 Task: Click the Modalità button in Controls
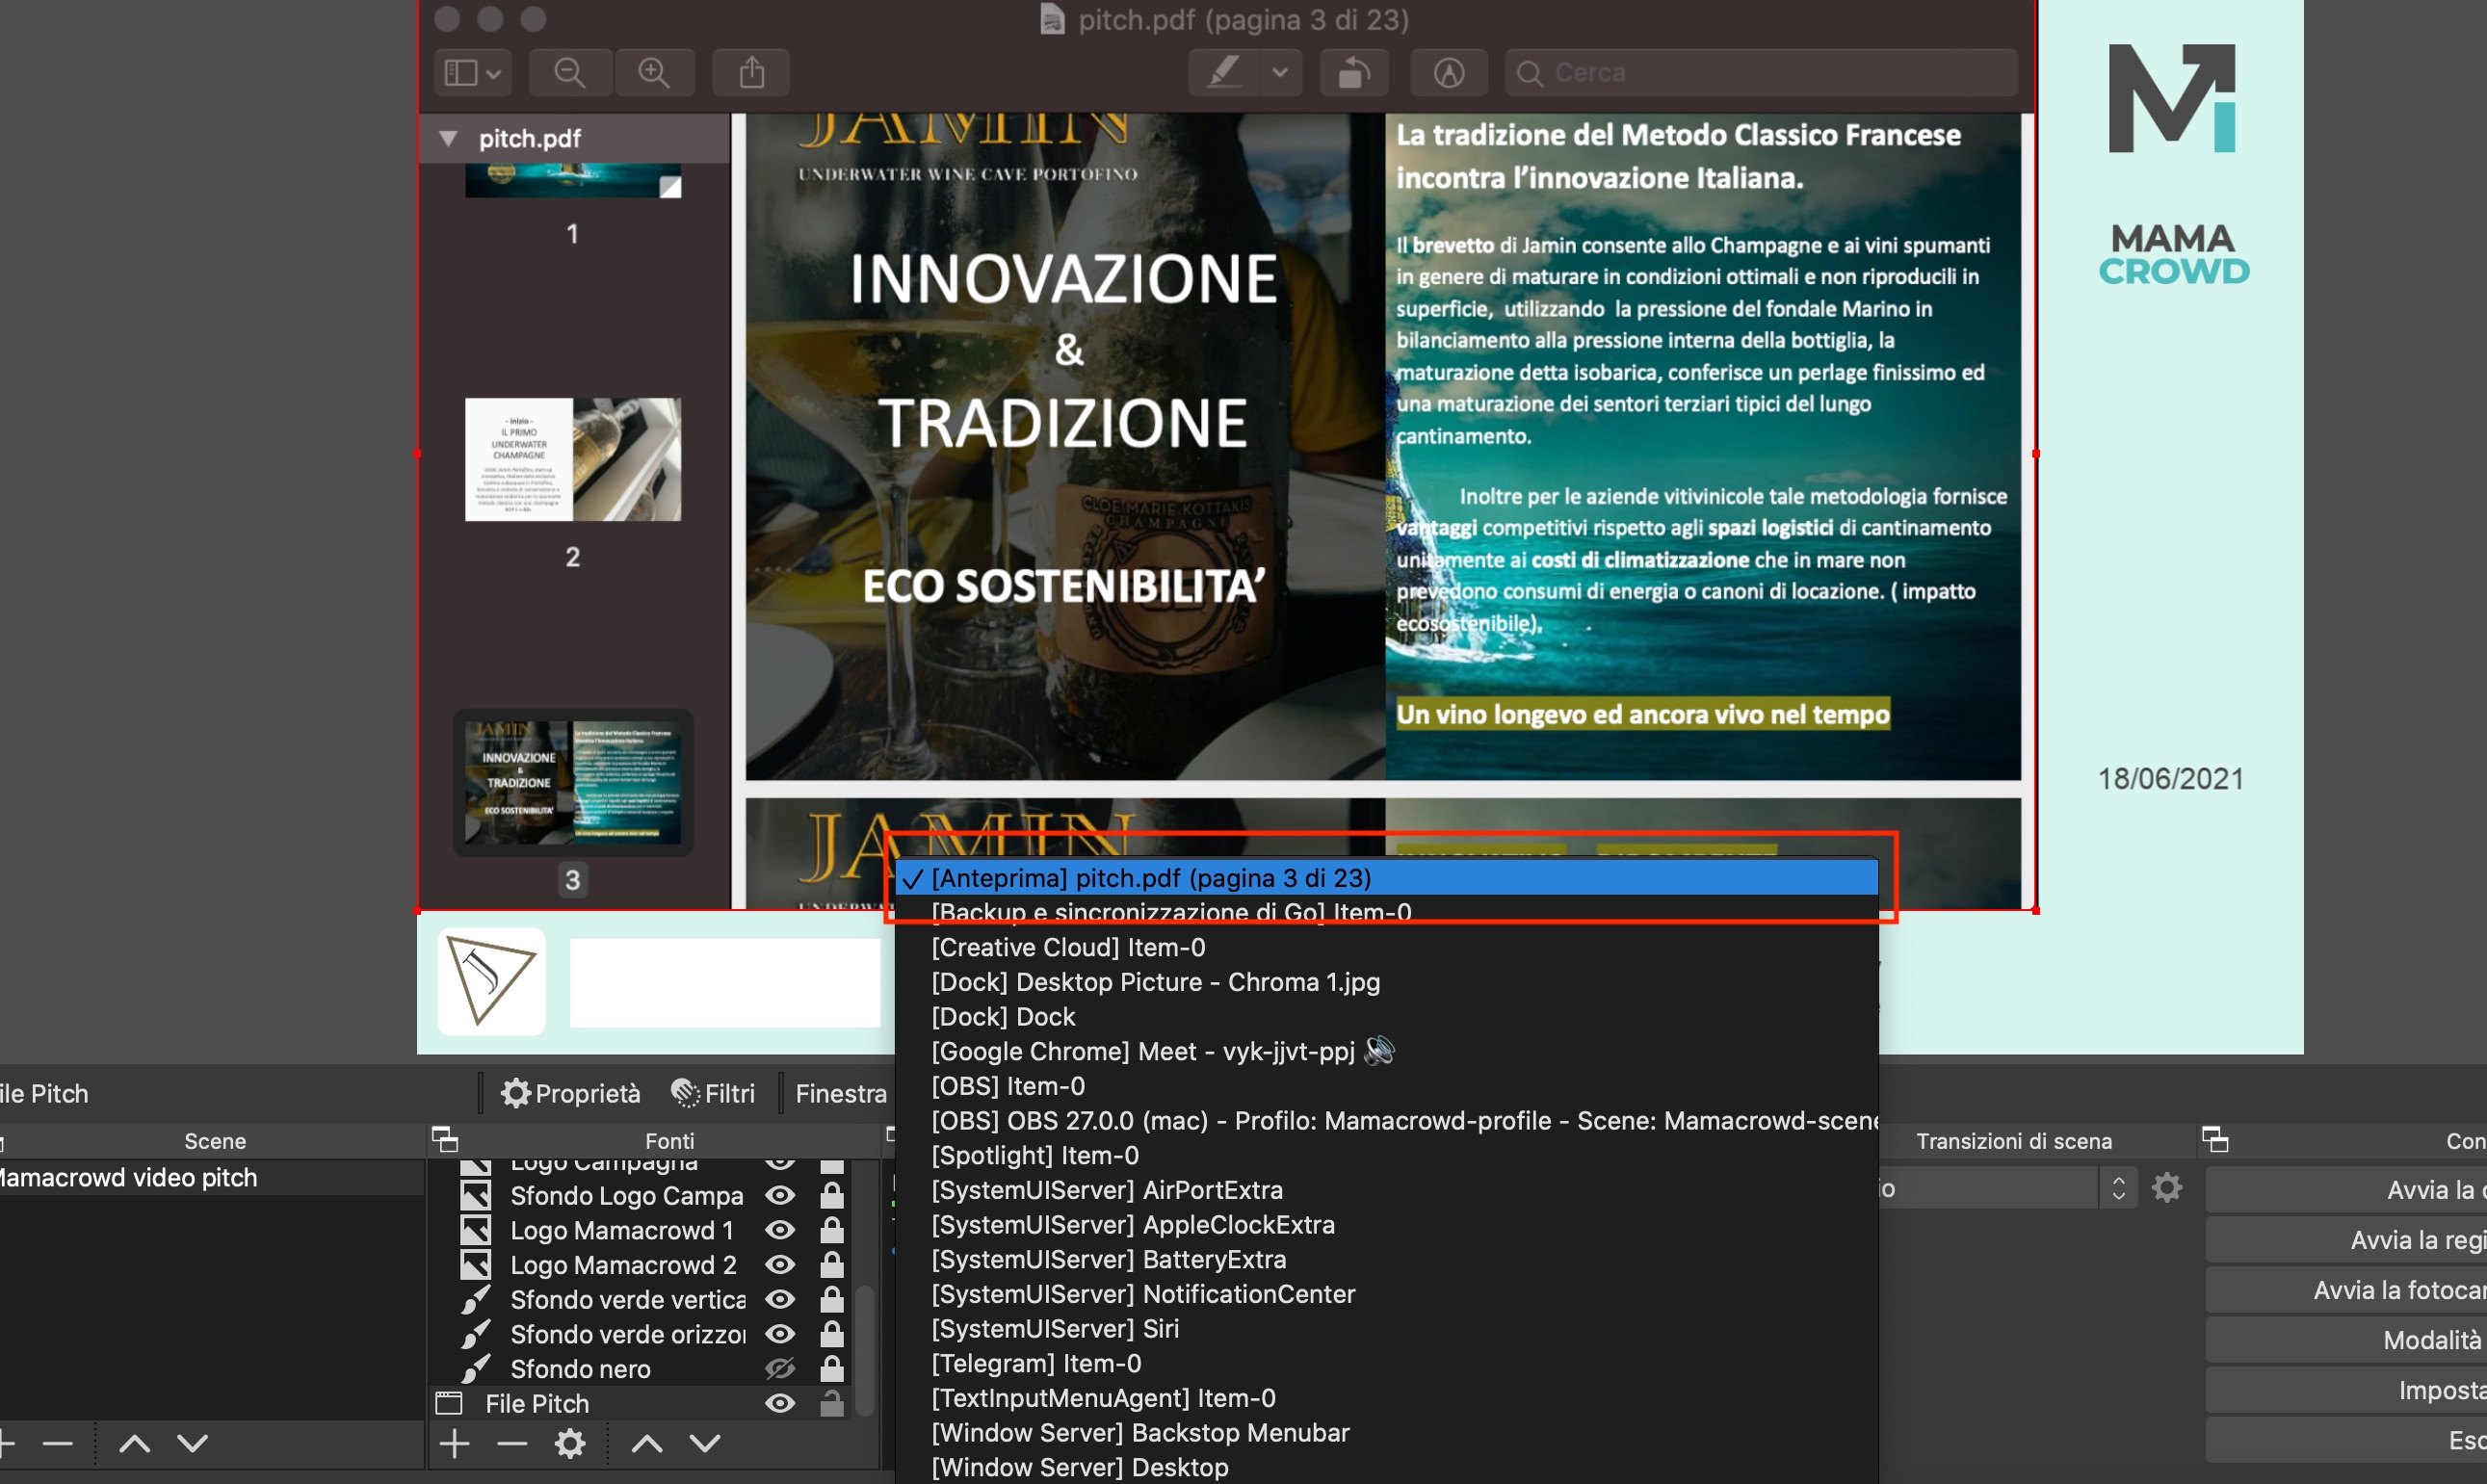click(2346, 1340)
